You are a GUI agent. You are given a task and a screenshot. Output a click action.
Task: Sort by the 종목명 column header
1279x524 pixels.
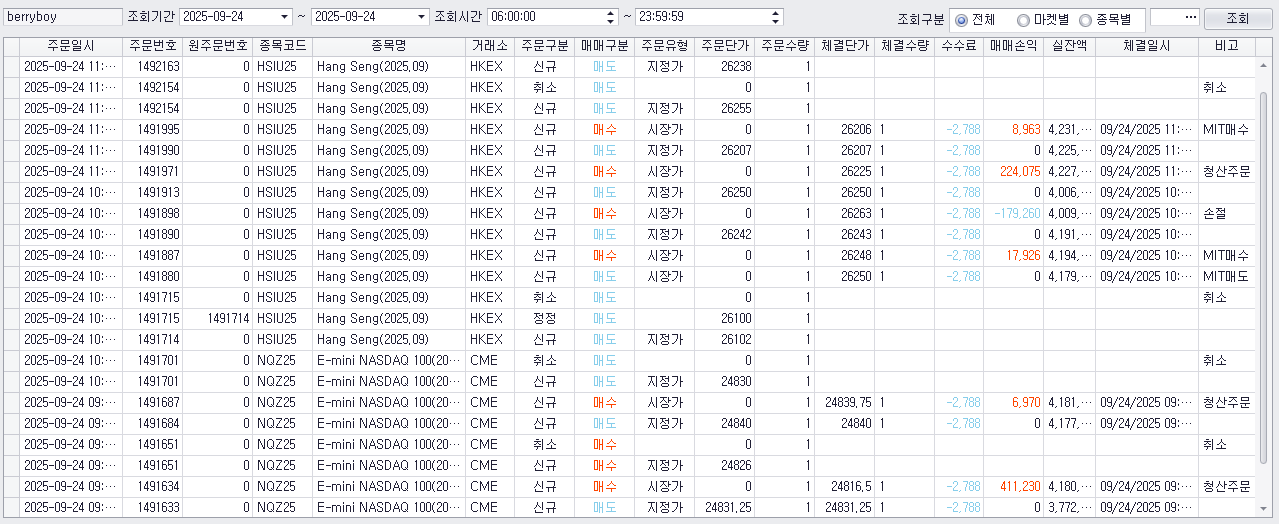click(x=388, y=46)
